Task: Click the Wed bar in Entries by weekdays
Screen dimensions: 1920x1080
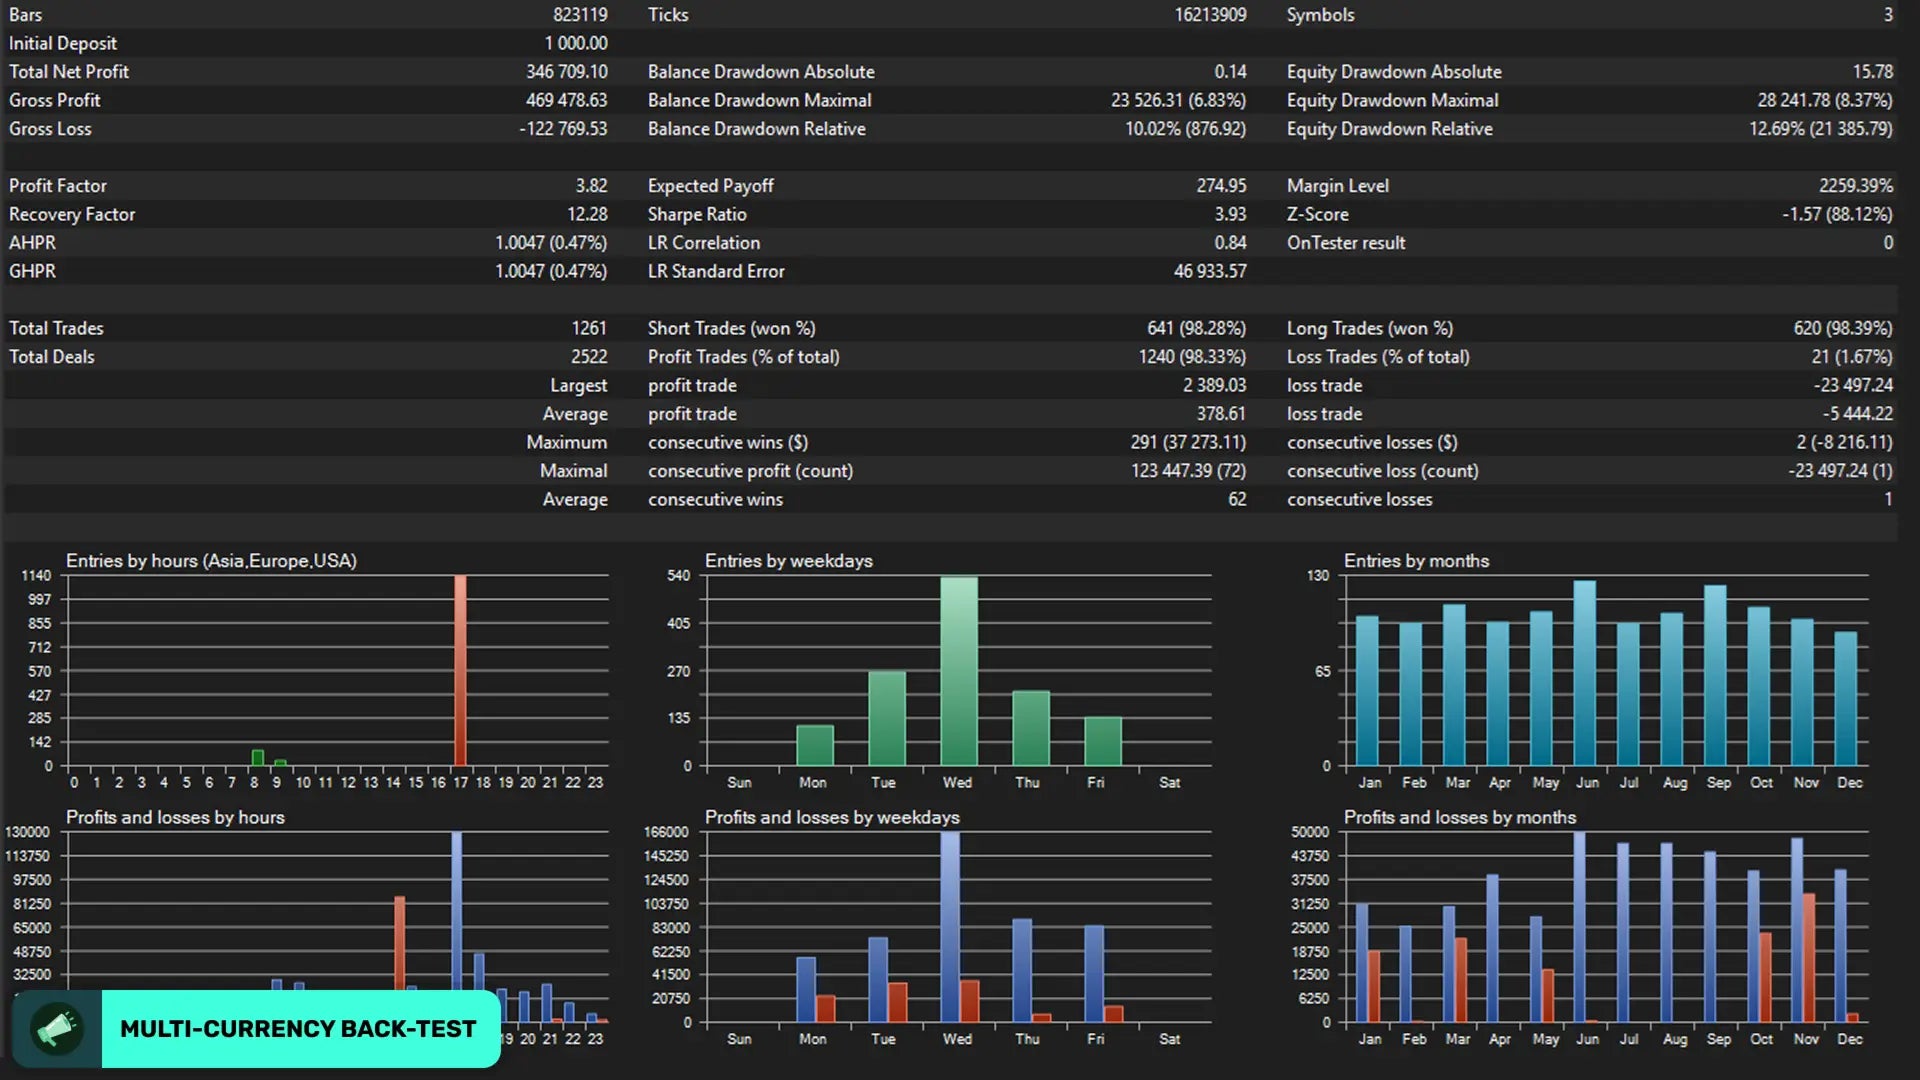Action: point(959,671)
